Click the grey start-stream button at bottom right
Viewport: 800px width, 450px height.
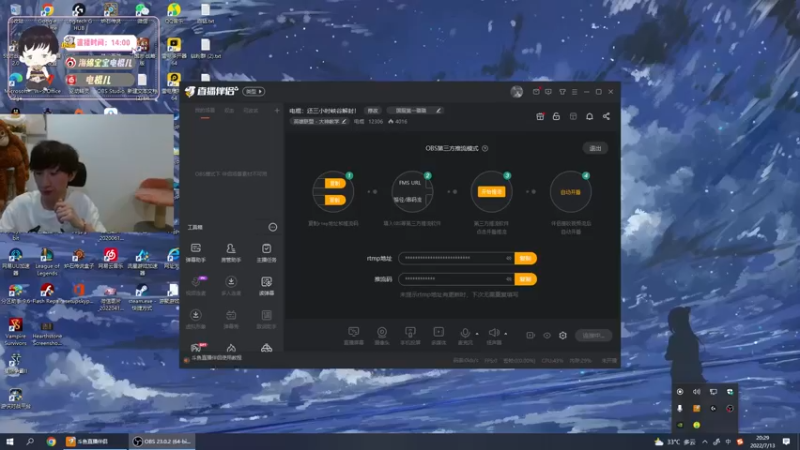click(593, 335)
